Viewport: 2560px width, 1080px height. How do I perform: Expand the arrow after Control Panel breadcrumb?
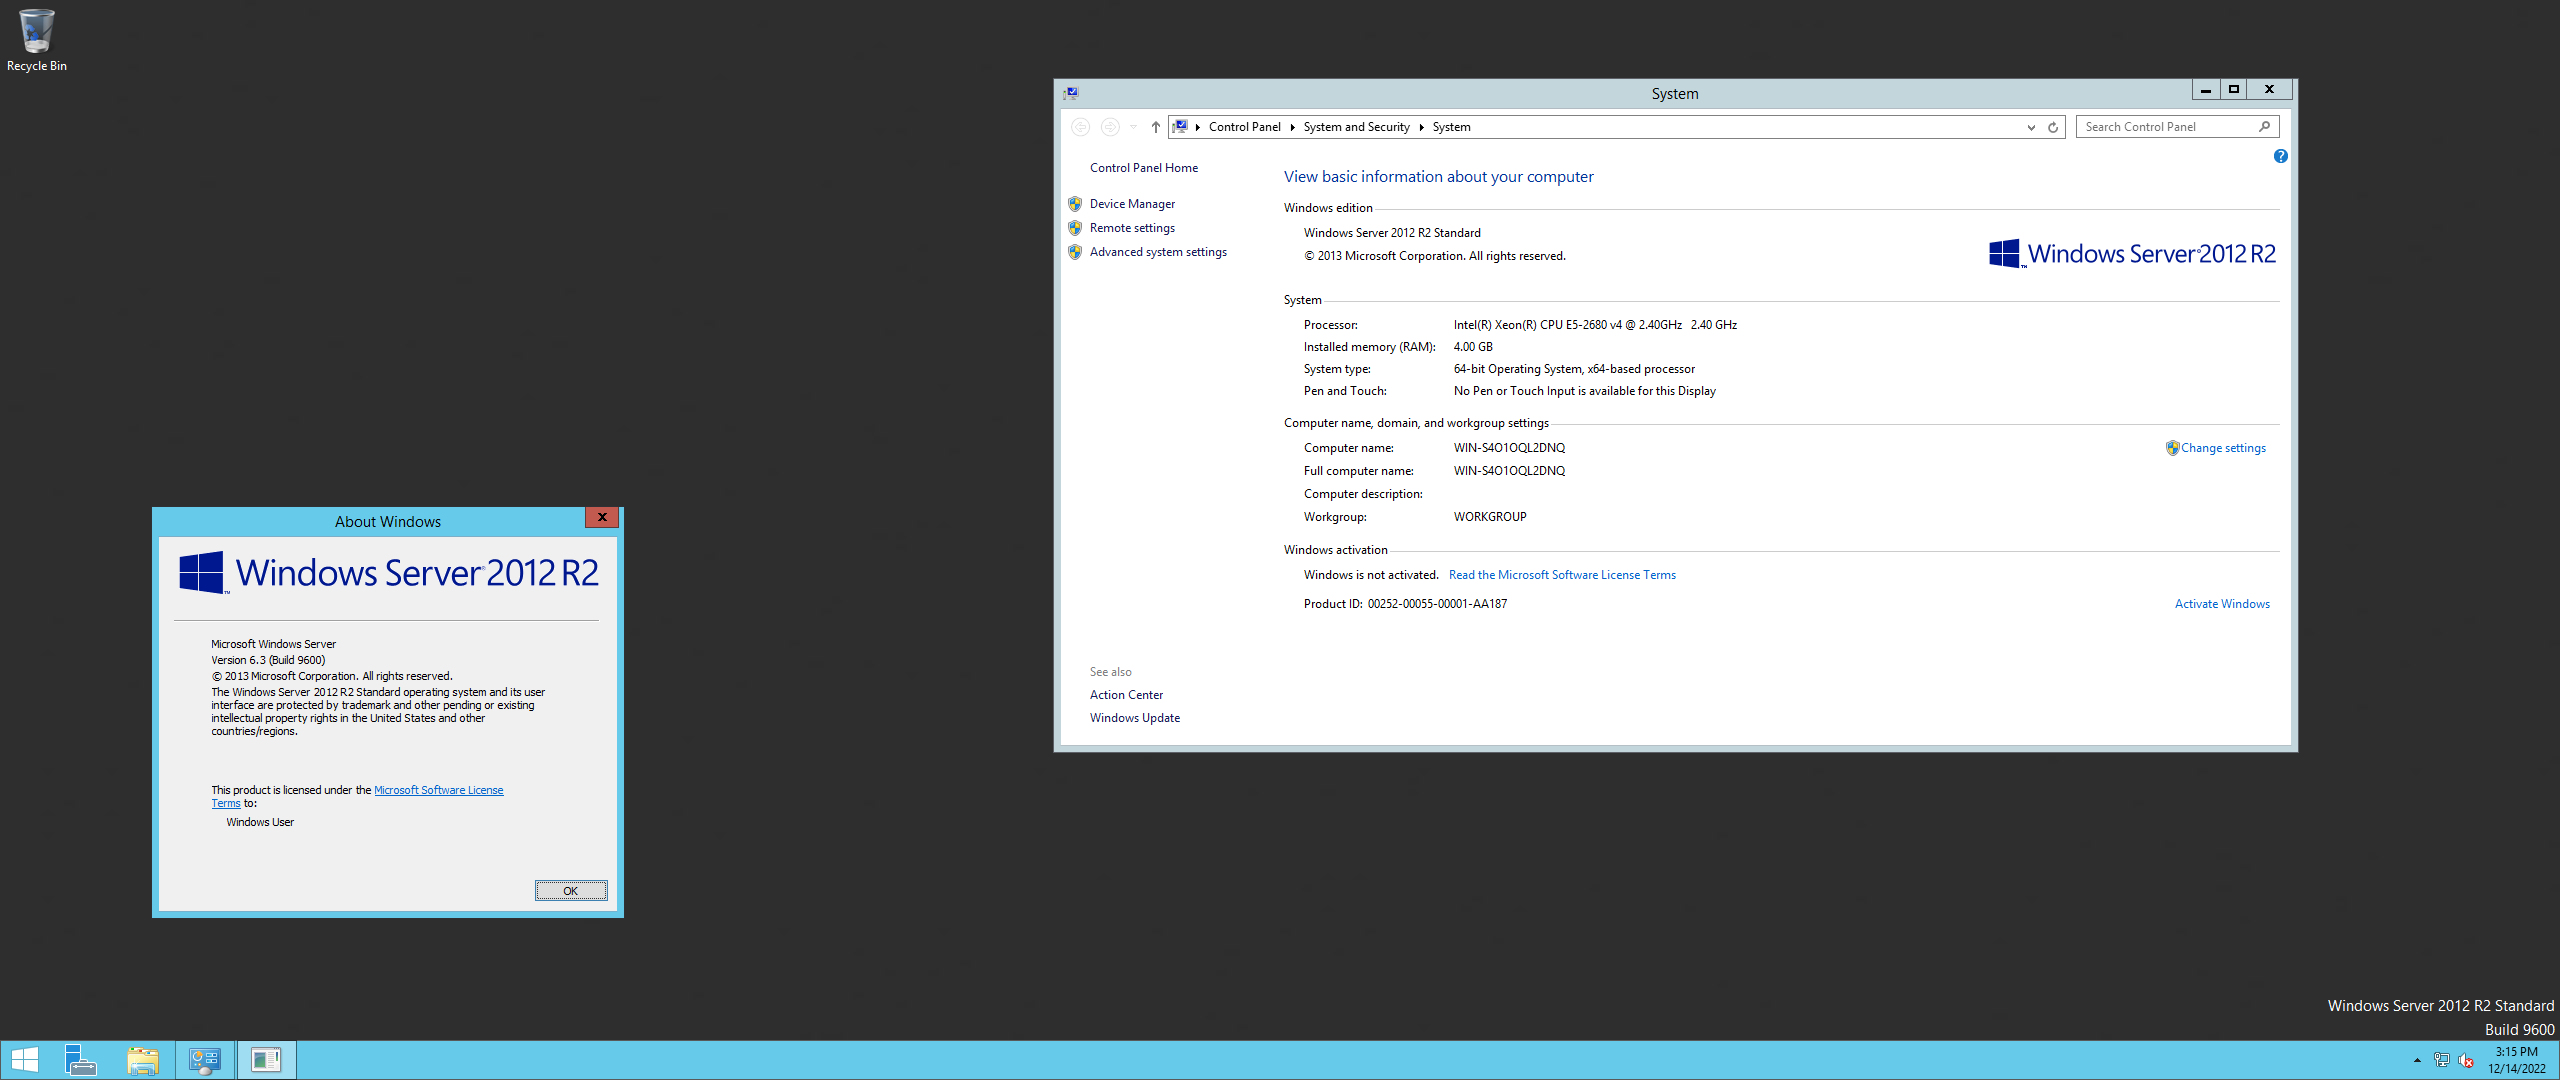(x=1292, y=127)
